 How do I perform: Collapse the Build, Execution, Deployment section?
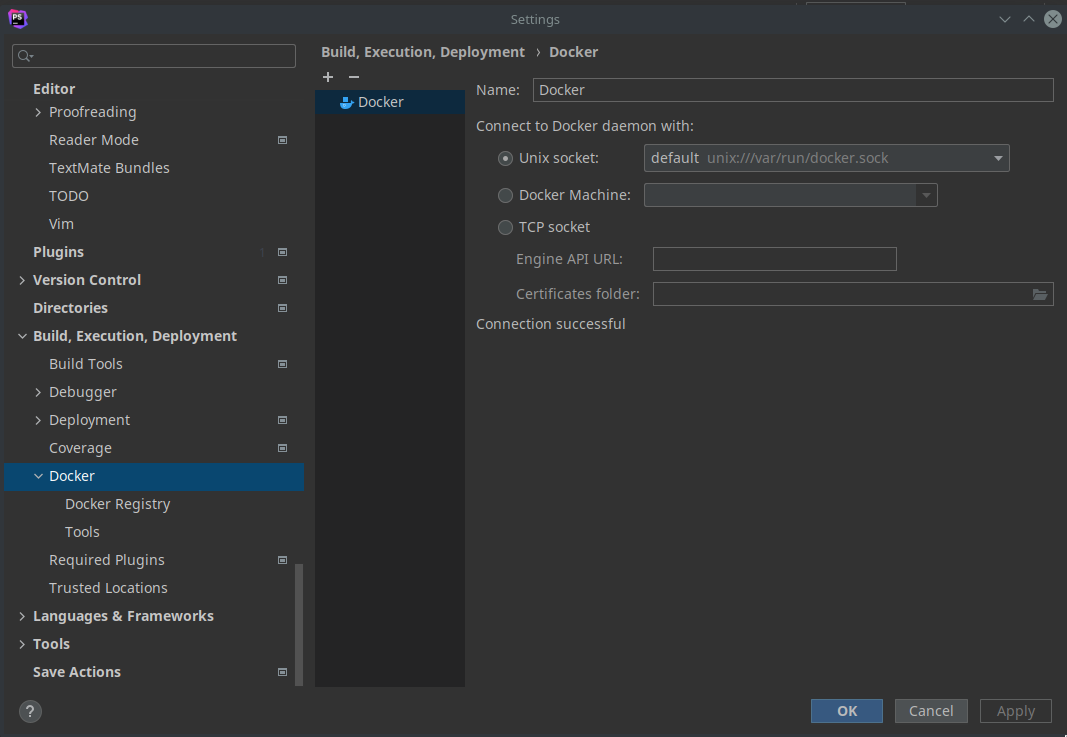pyautogui.click(x=22, y=336)
